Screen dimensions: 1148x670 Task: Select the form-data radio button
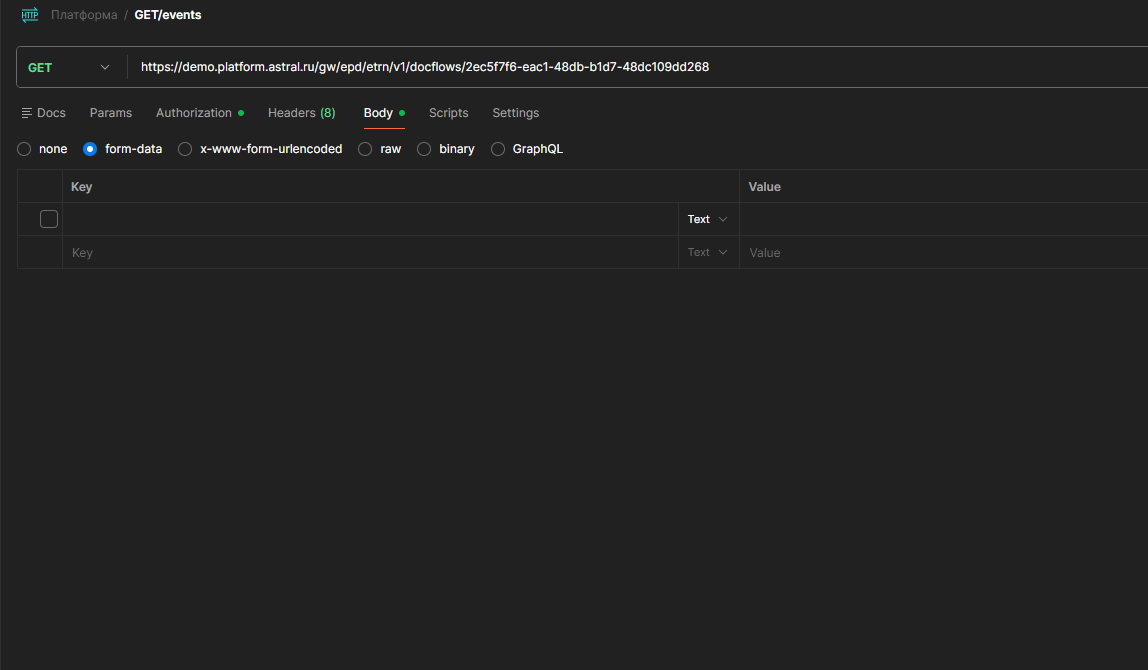90,149
